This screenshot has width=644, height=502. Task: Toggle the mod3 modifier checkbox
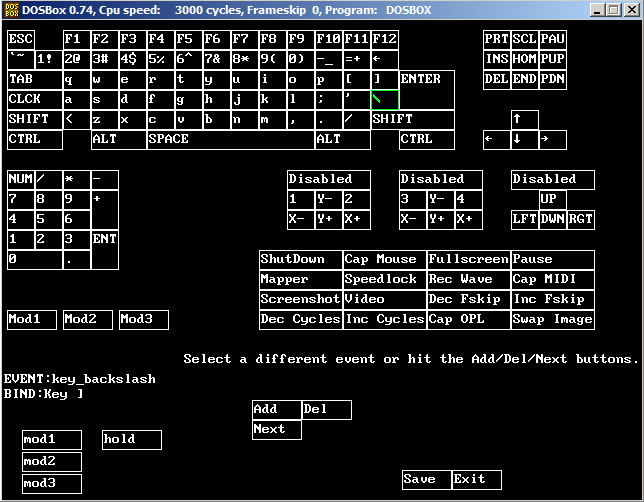click(x=52, y=484)
